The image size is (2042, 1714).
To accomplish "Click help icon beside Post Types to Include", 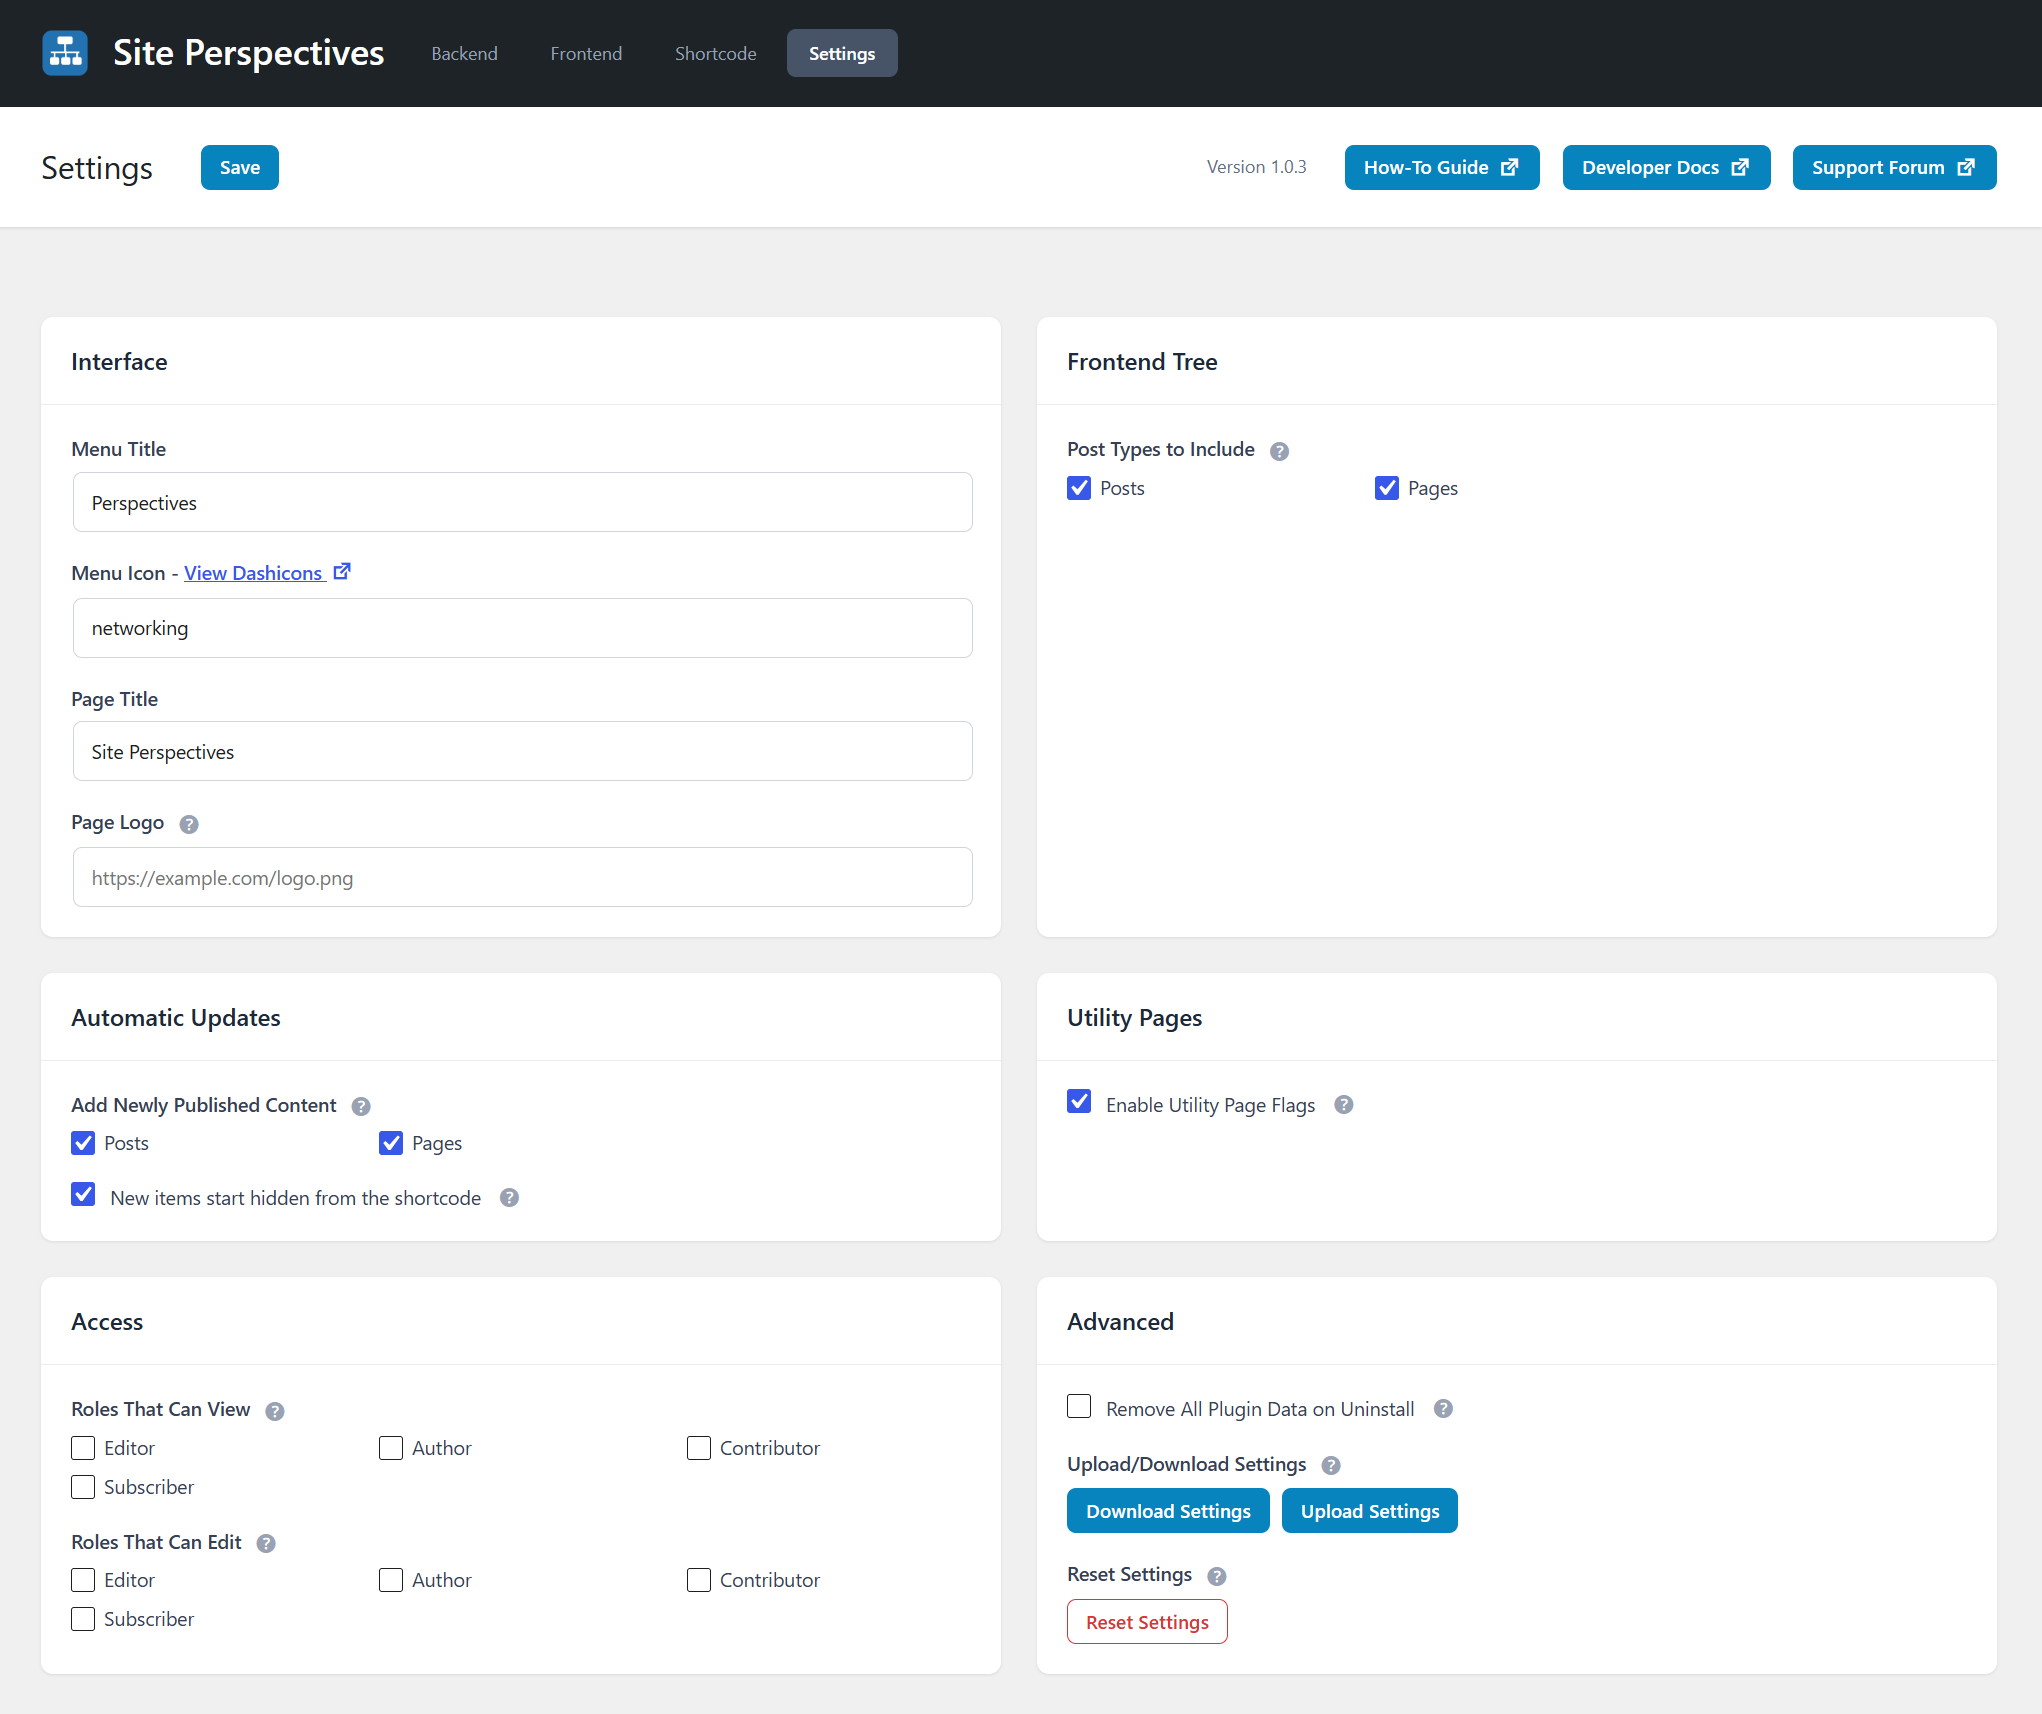I will (x=1279, y=451).
